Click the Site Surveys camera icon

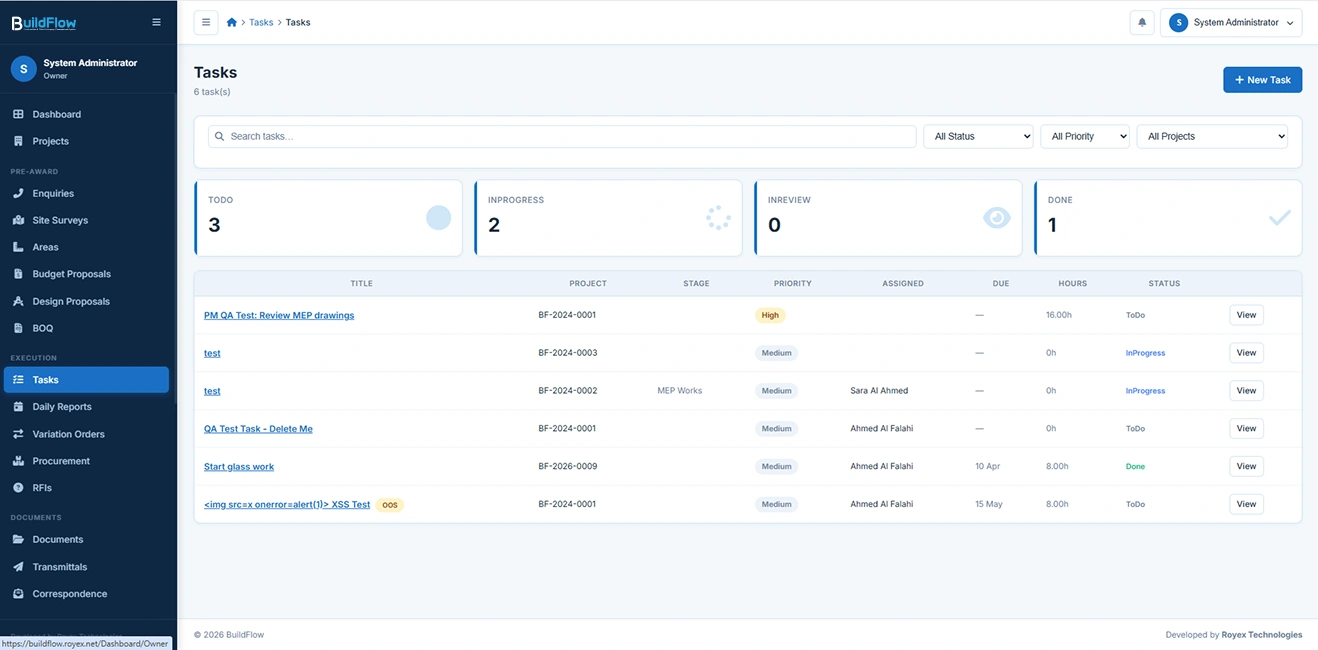18,220
